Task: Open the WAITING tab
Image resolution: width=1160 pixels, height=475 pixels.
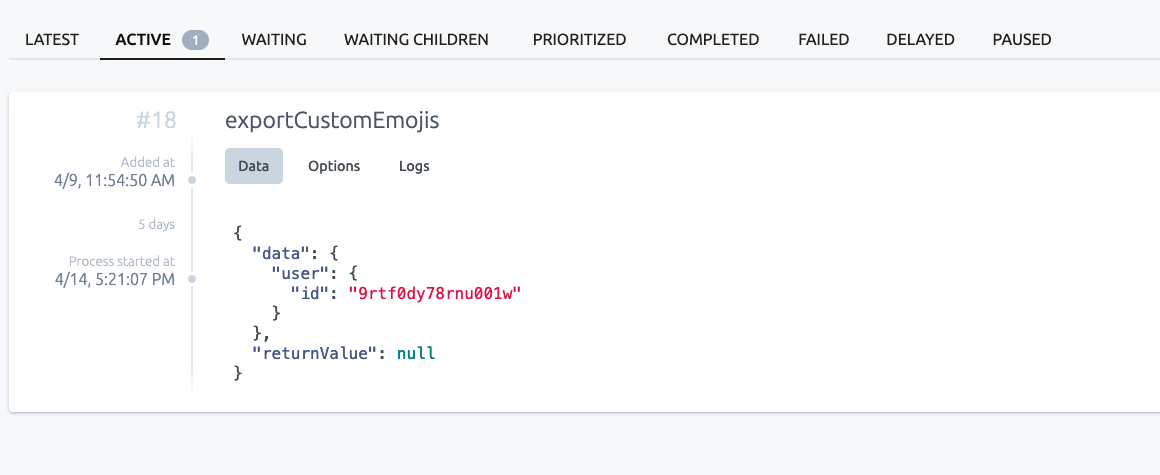Action: click(x=274, y=39)
